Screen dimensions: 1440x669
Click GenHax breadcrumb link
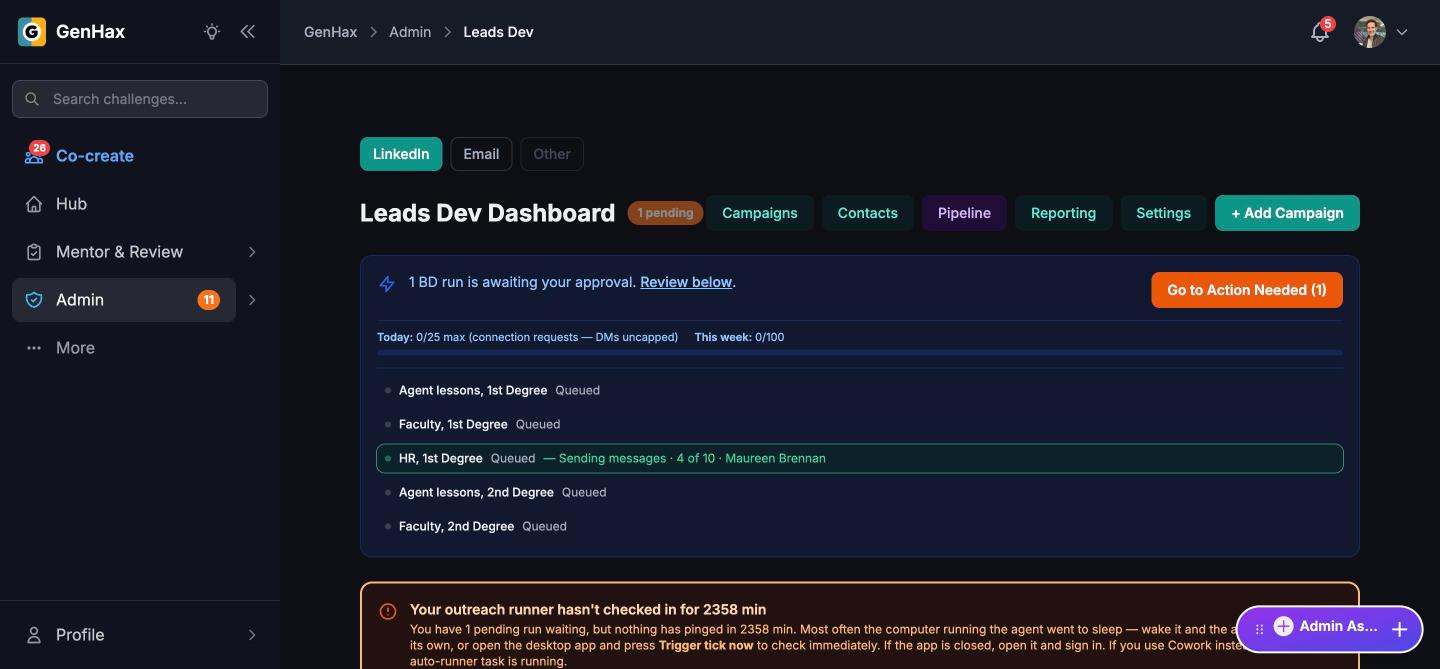point(331,32)
